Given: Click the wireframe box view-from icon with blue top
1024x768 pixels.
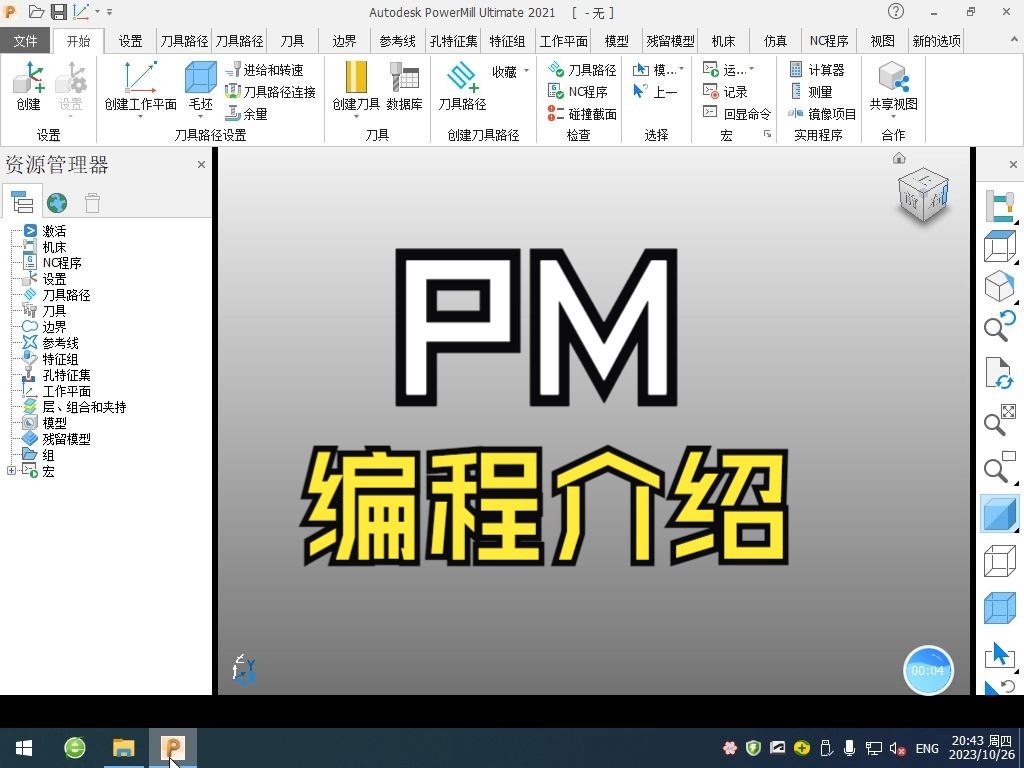Looking at the screenshot, I should pos(1000,247).
